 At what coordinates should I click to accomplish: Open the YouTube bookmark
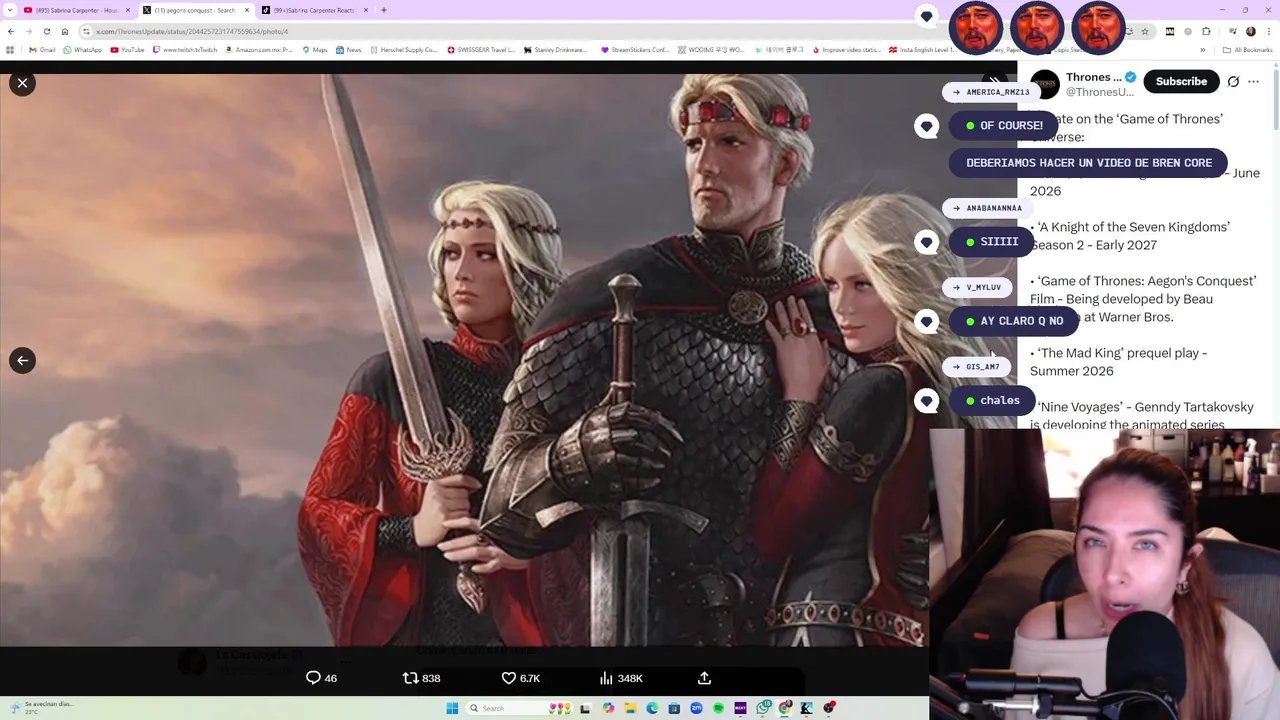tap(127, 50)
